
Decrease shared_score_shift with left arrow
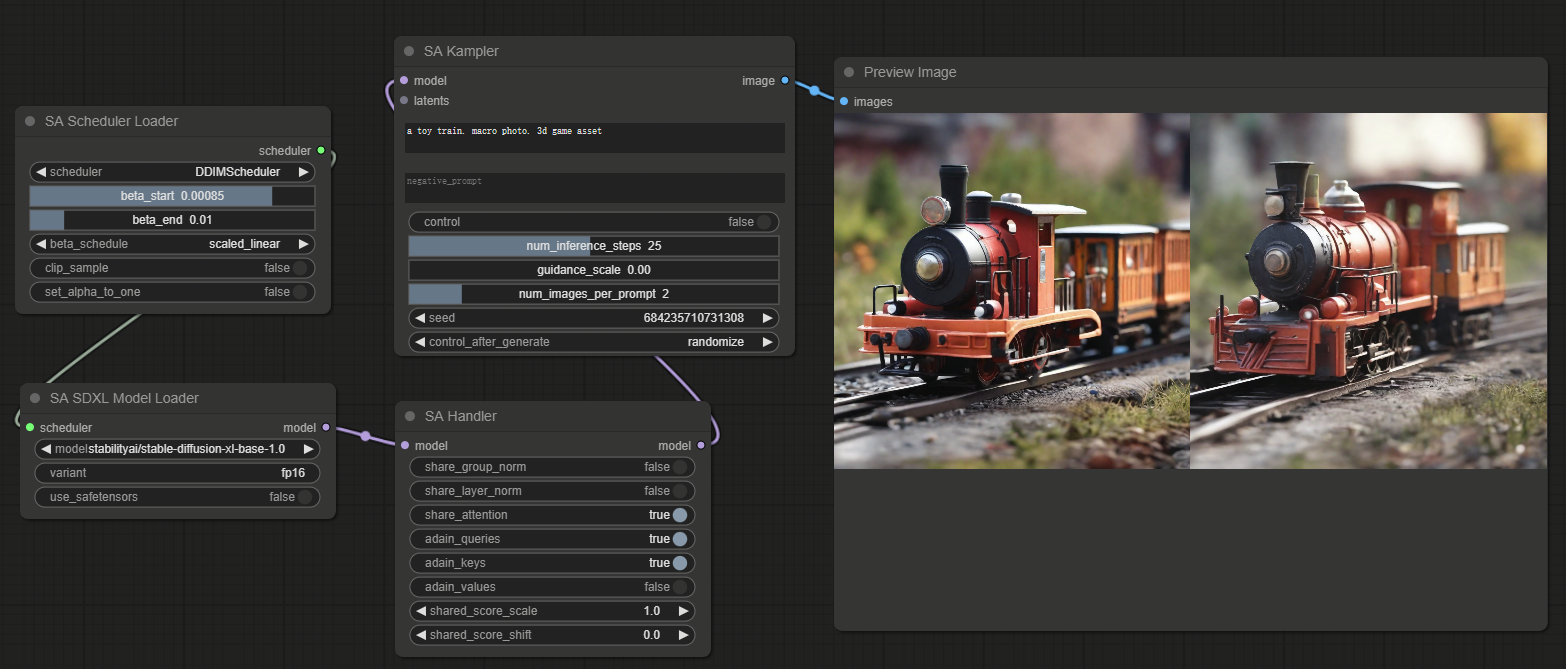421,635
